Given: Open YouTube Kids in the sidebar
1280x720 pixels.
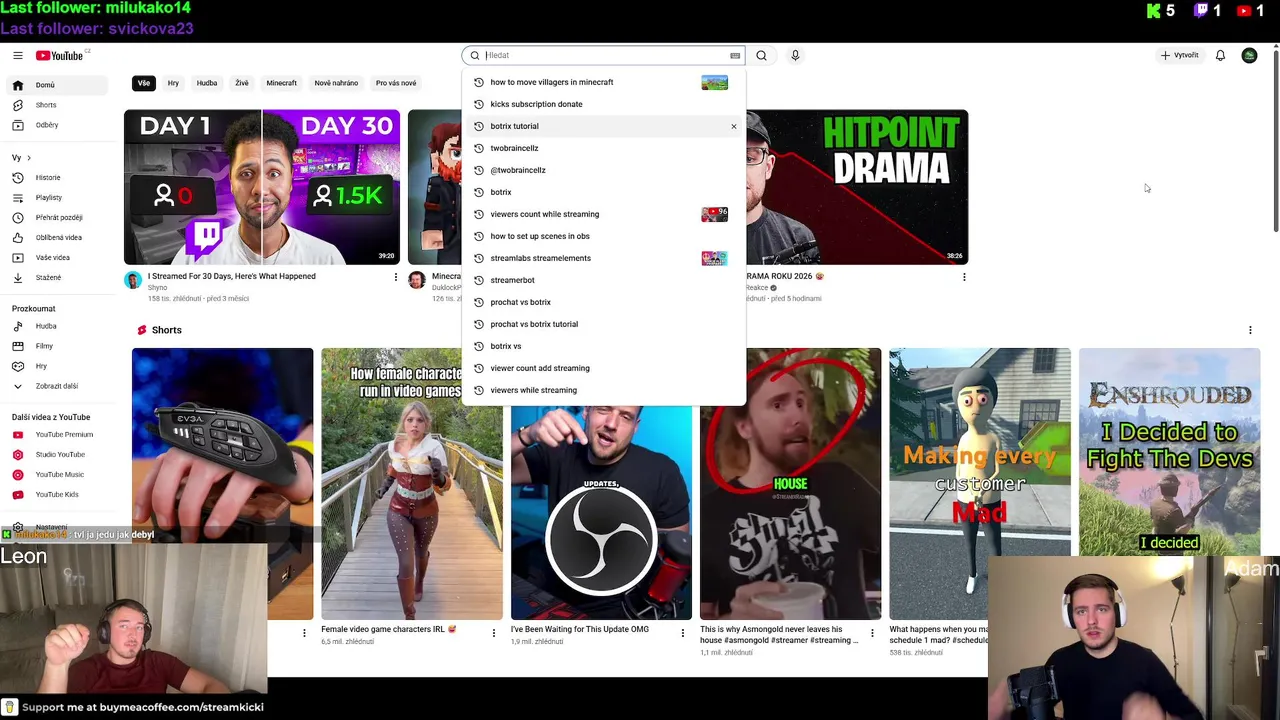Looking at the screenshot, I should pos(55,495).
